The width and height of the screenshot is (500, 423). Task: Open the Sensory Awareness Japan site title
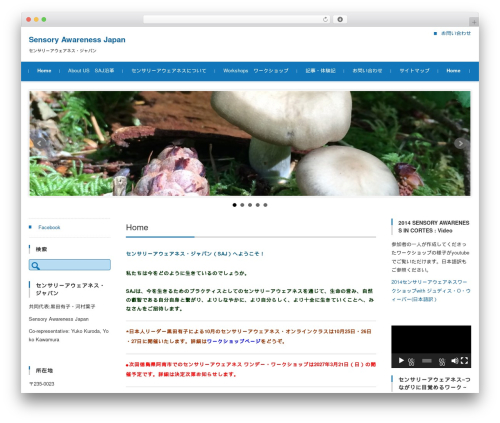click(77, 40)
